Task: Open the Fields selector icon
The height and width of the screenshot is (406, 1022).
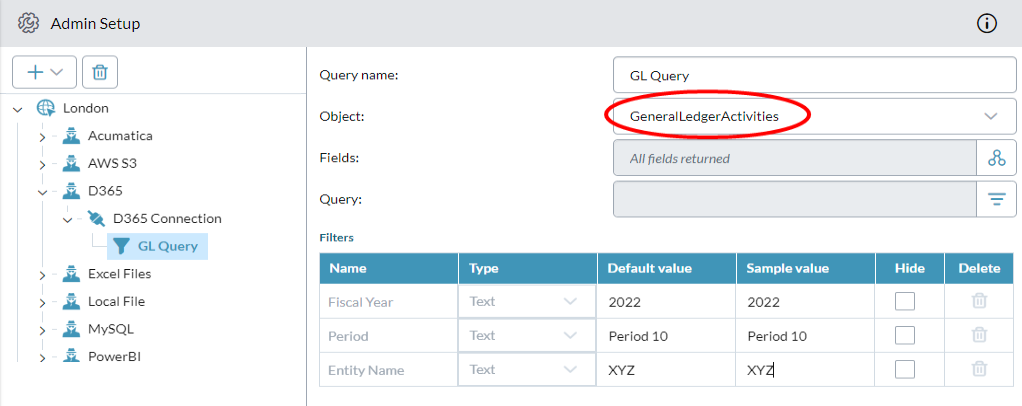Action: pyautogui.click(x=997, y=158)
